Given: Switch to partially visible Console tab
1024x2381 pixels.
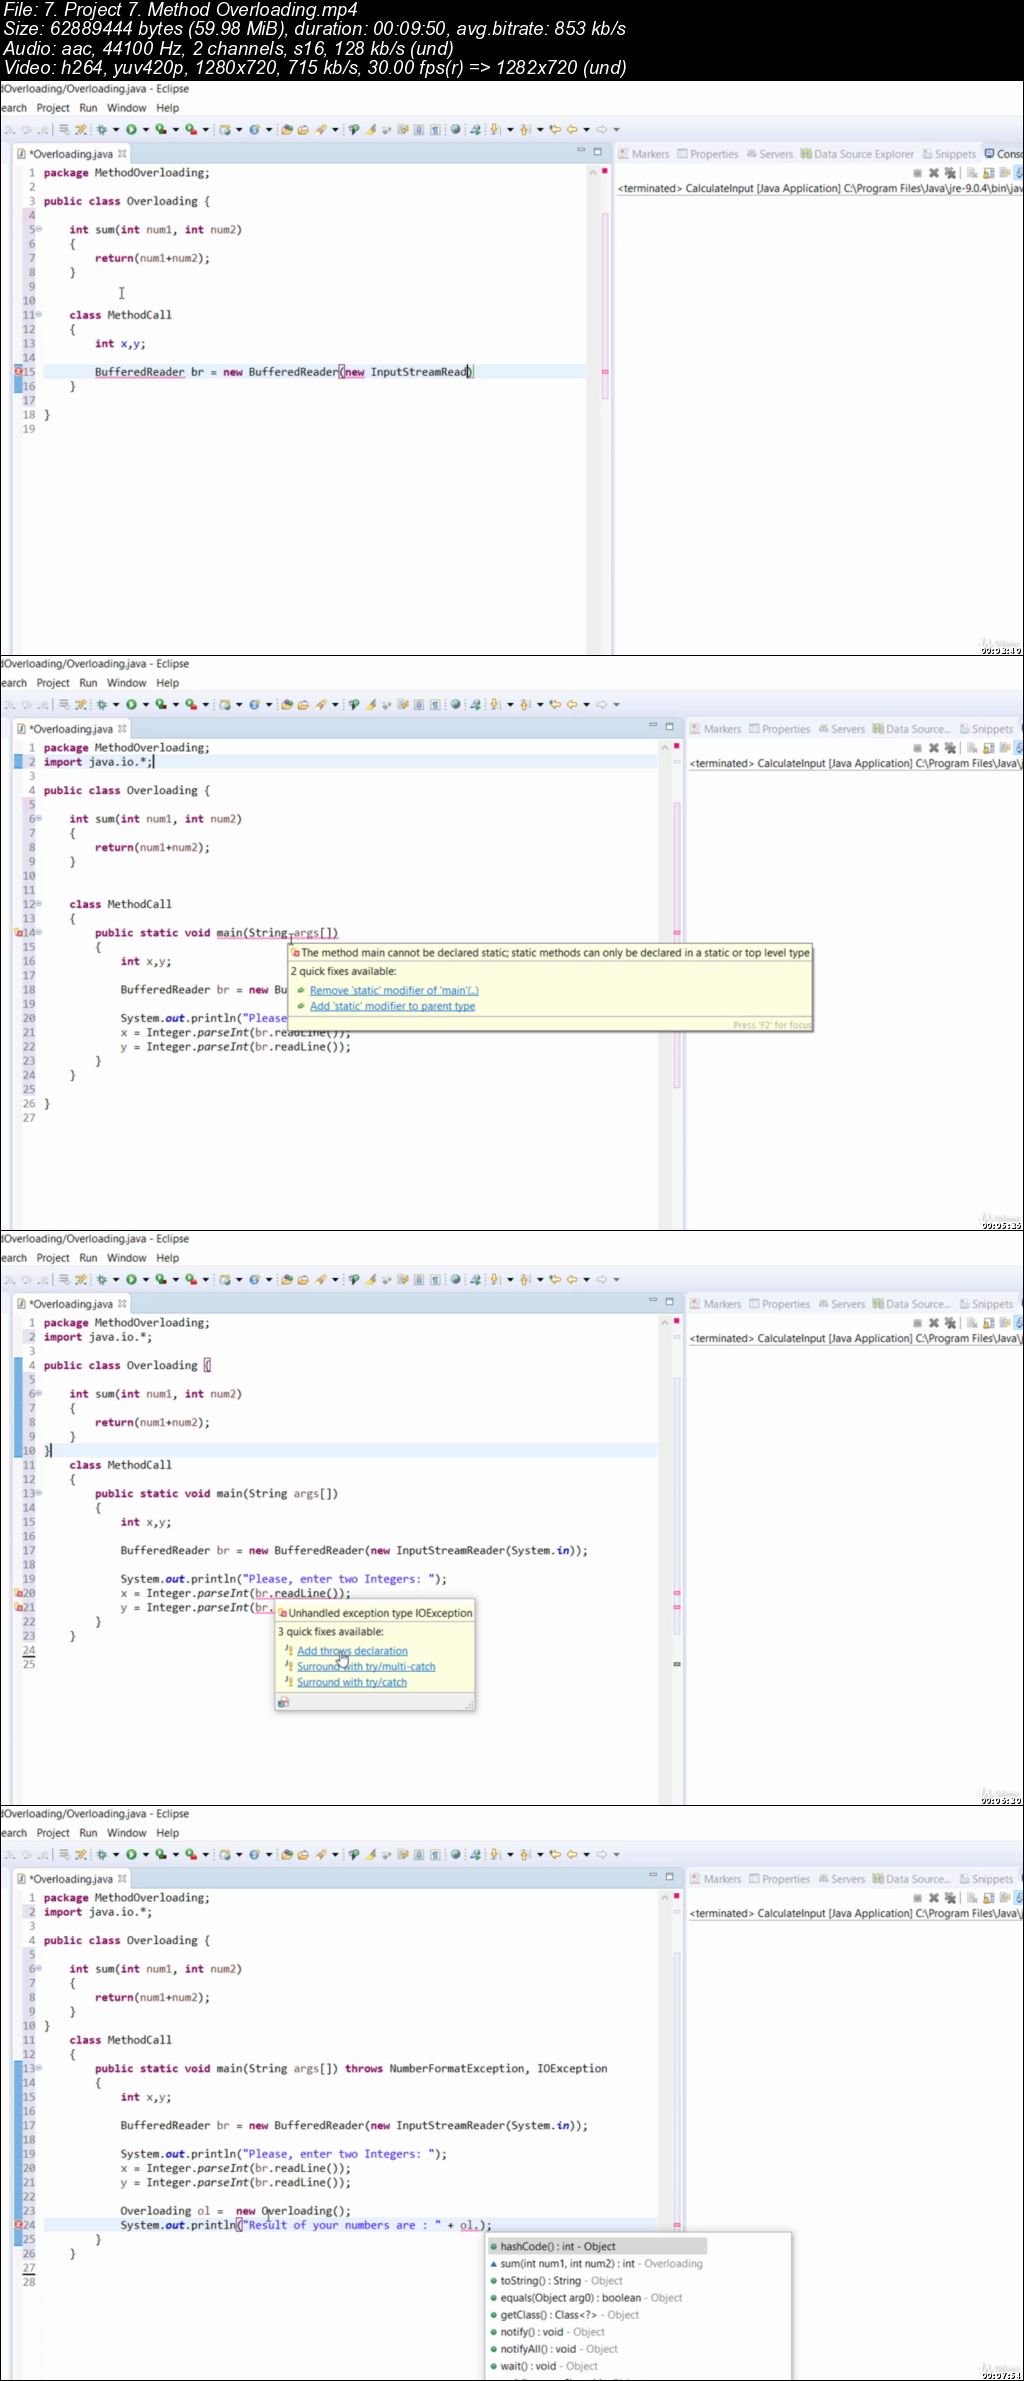Looking at the screenshot, I should pos(1003,154).
